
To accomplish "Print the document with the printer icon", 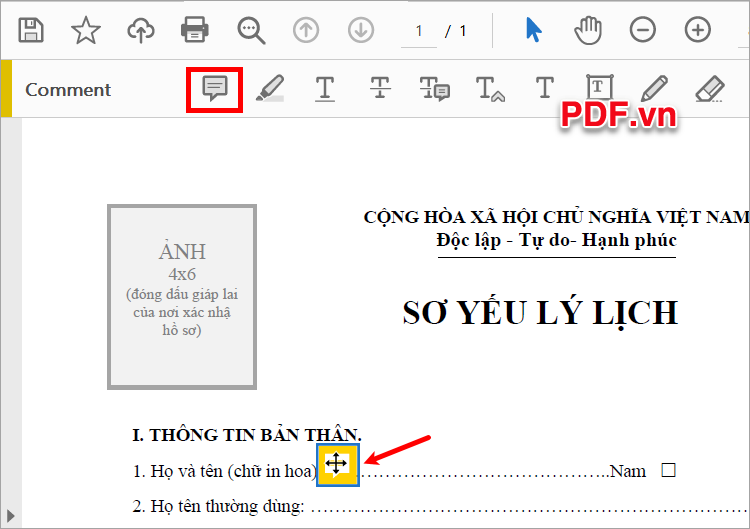I will (x=195, y=30).
